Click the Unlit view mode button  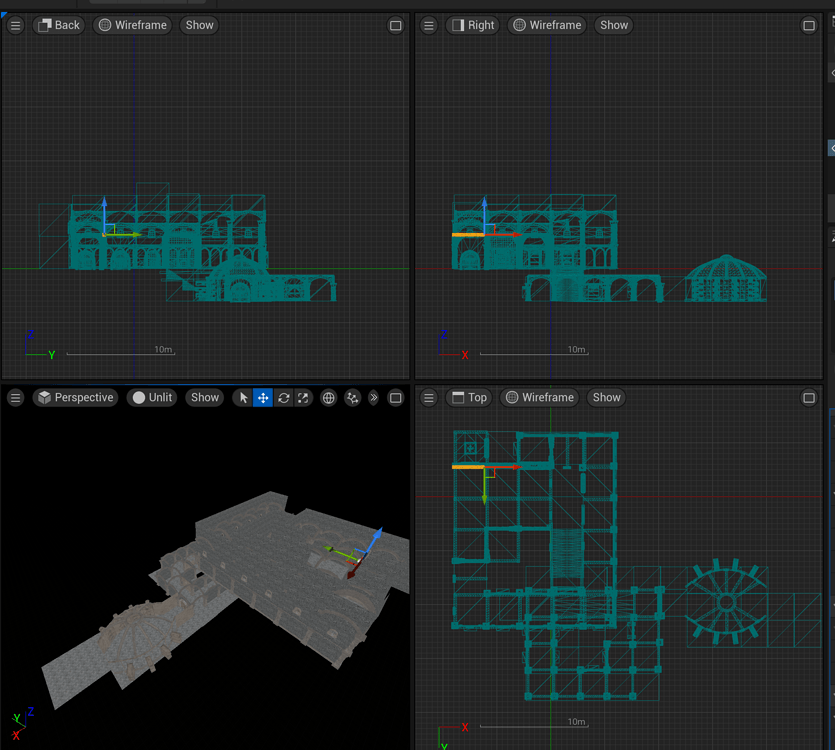(152, 397)
